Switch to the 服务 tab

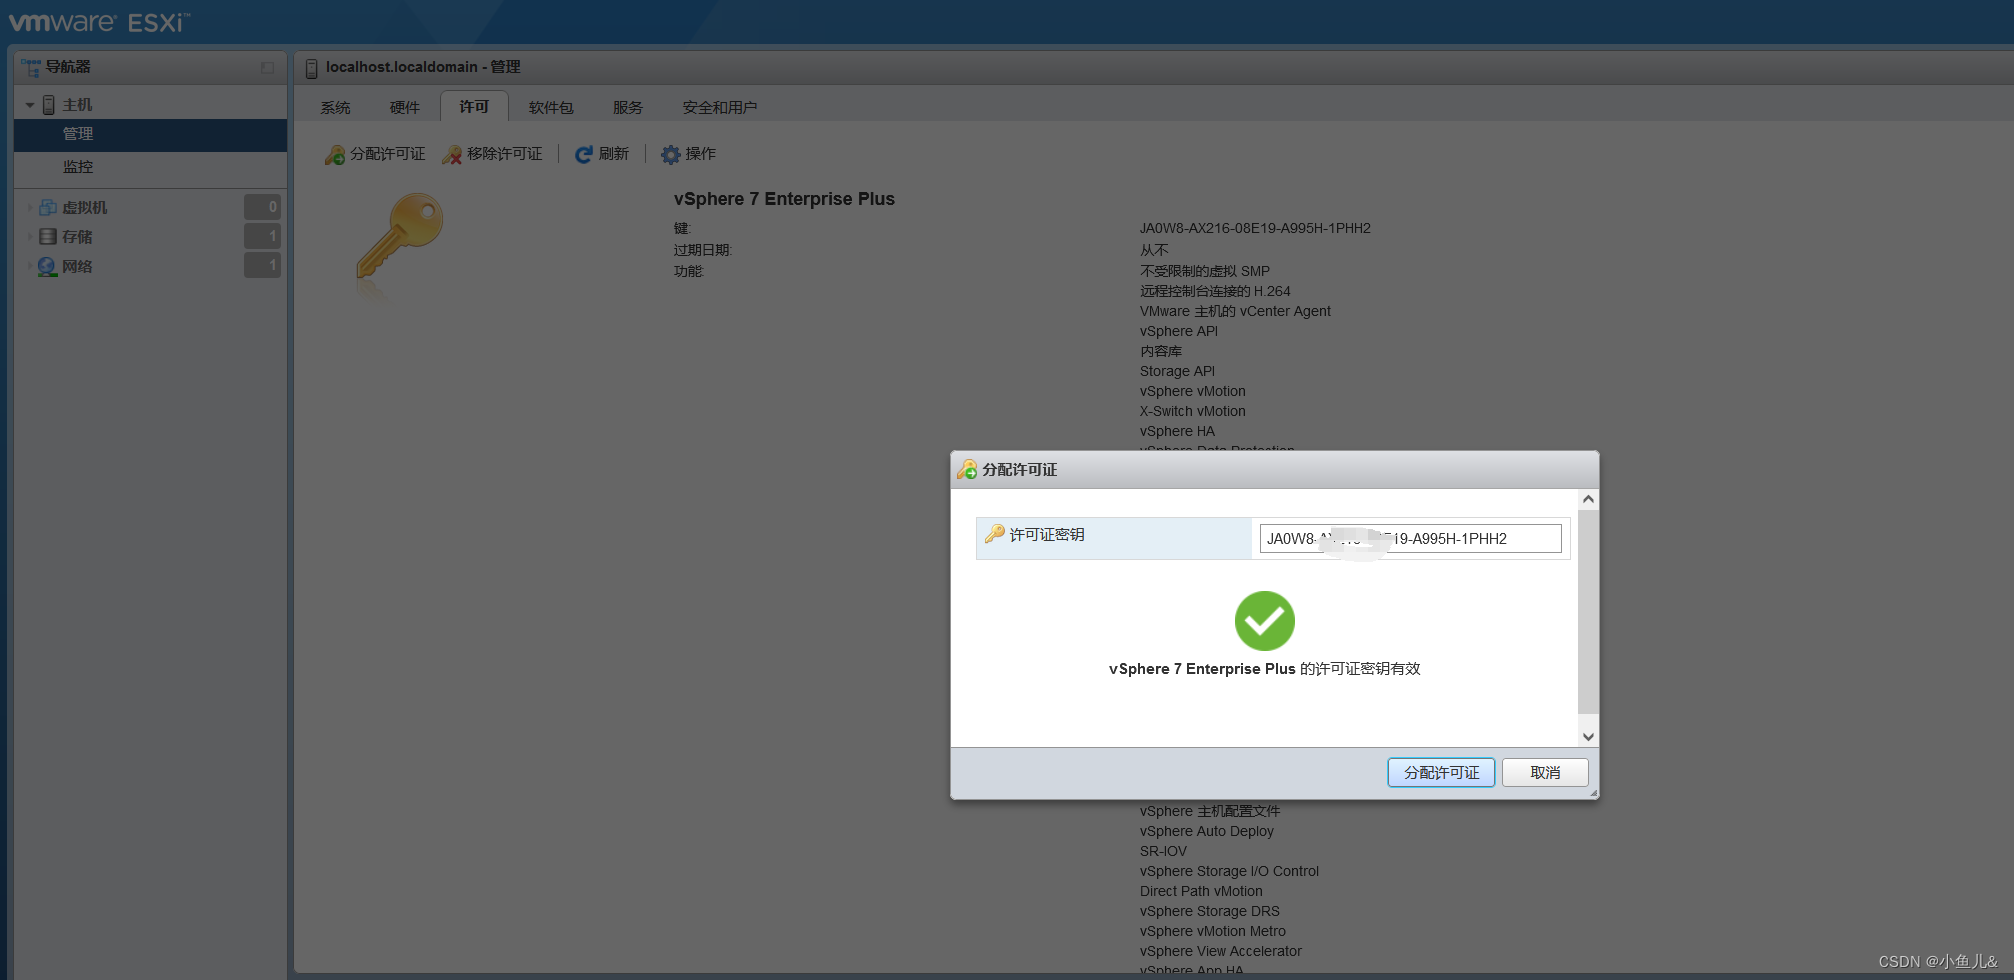[628, 107]
